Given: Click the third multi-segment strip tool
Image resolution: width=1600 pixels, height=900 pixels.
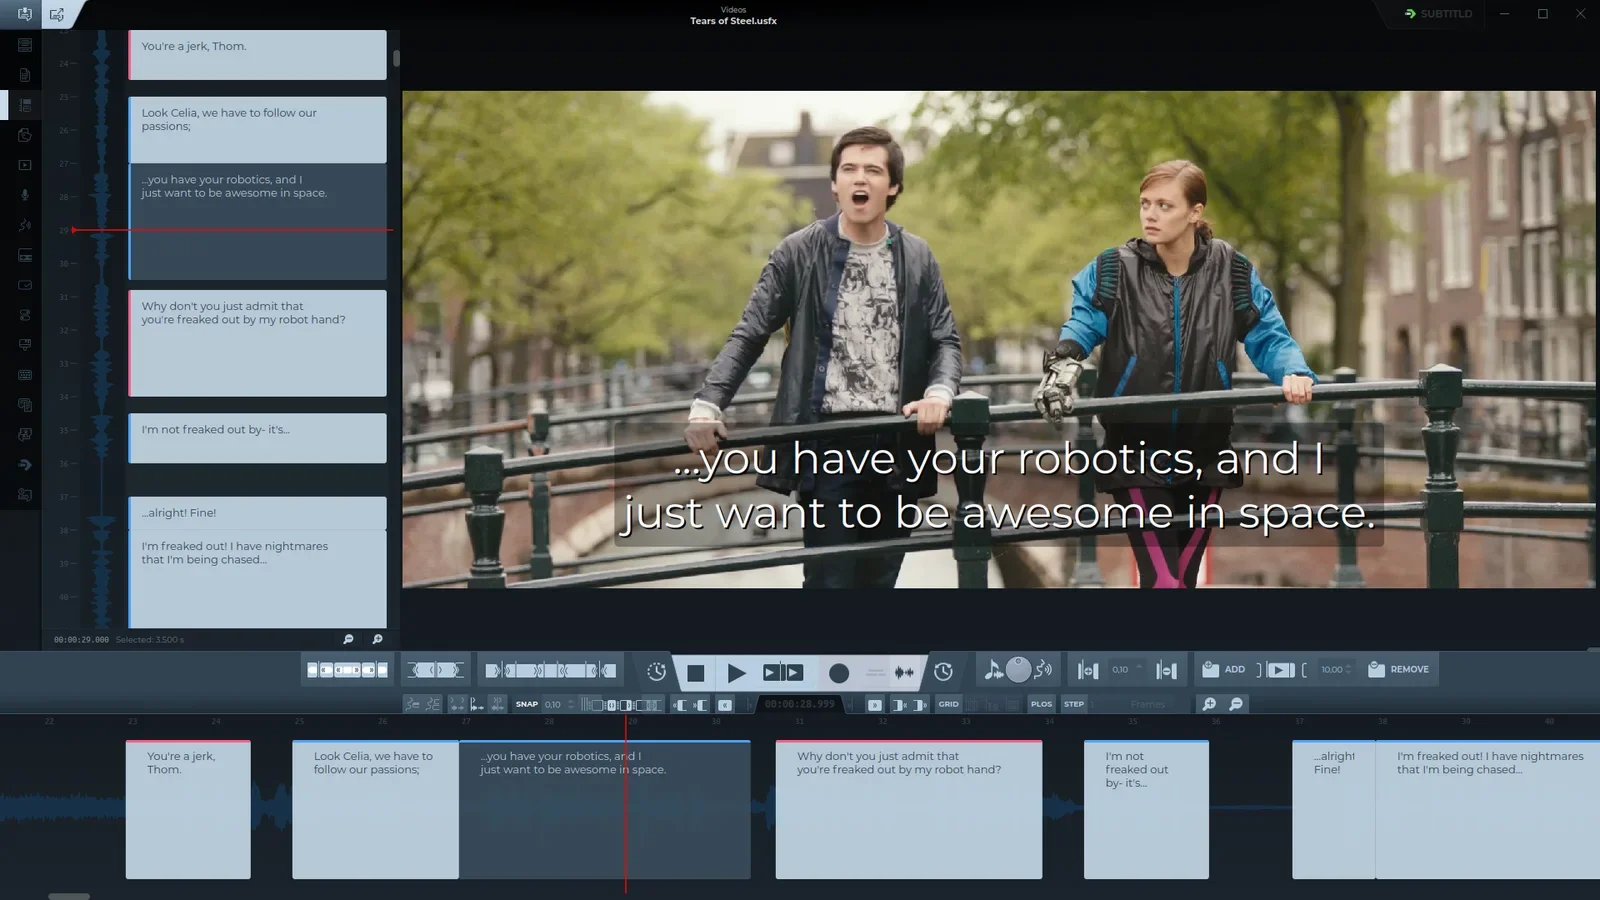Looking at the screenshot, I should coord(551,670).
